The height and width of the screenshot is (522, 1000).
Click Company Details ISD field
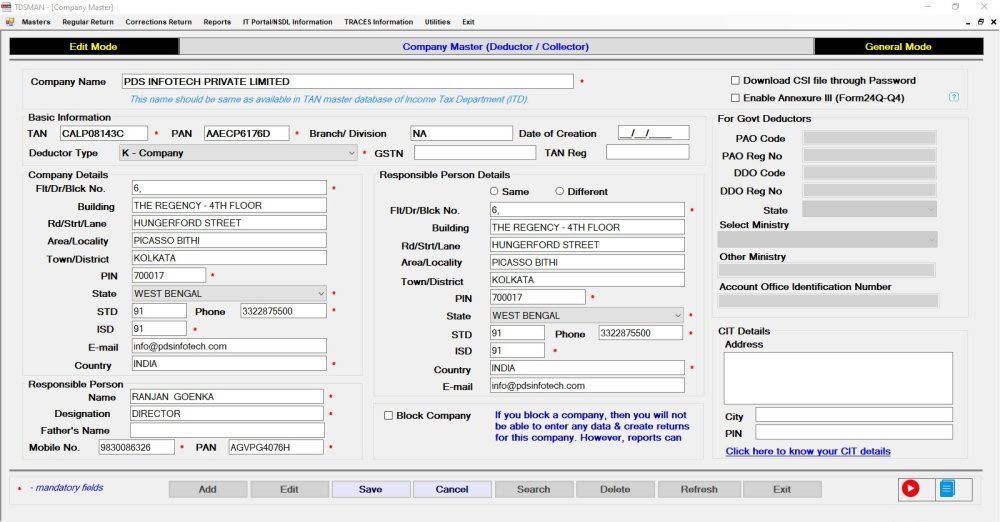[159, 329]
